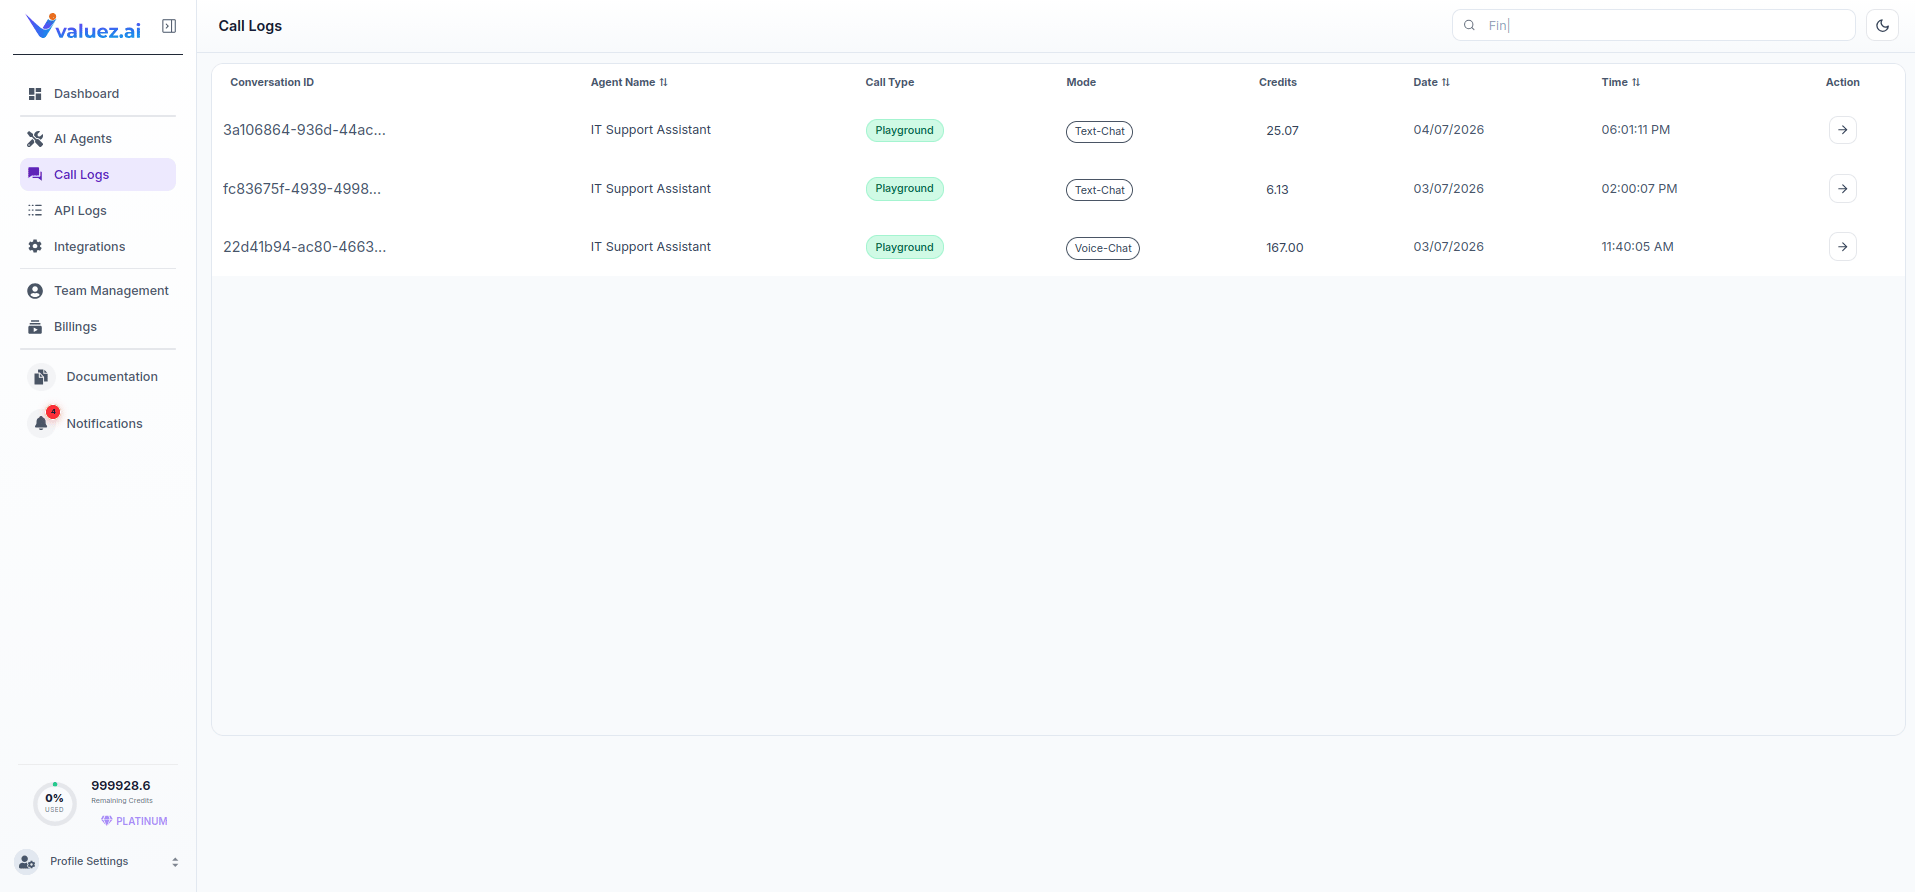Viewport: 1915px width, 892px height.
Task: Click the Voice-Chat mode tag
Action: pyautogui.click(x=1103, y=249)
